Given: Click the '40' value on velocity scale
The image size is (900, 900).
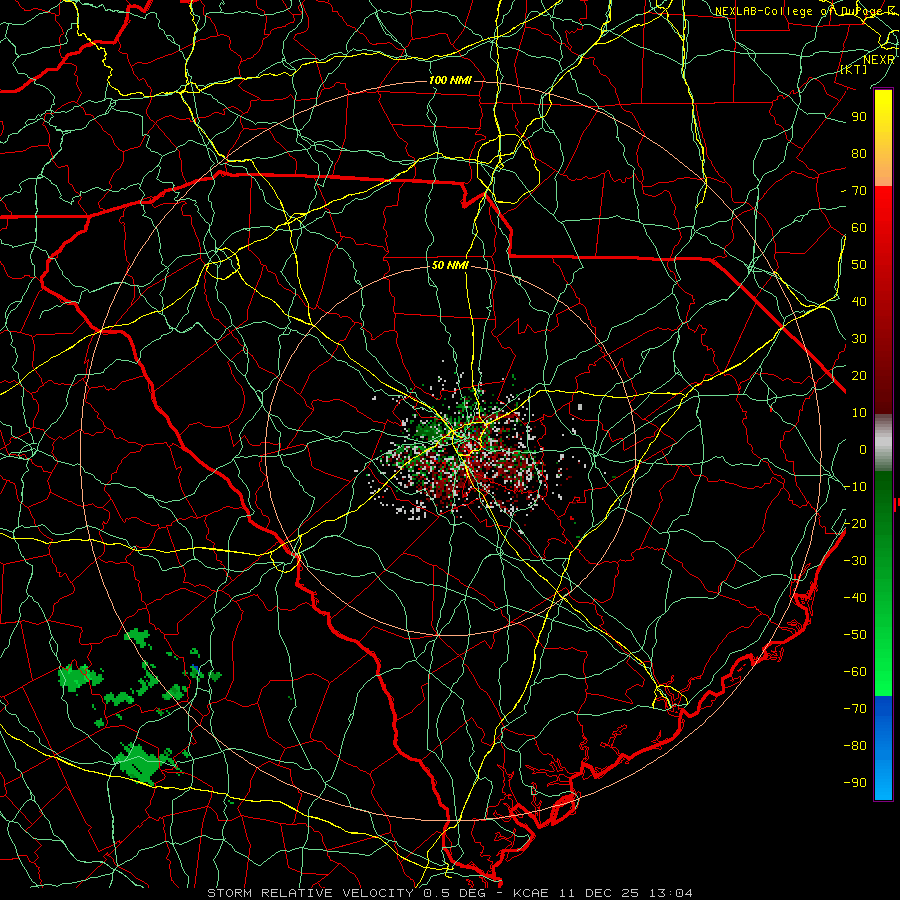Looking at the screenshot, I should click(859, 301).
